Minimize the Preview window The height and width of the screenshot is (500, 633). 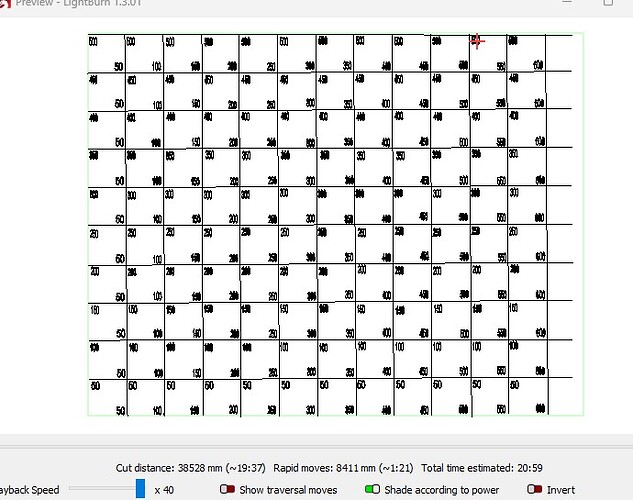567,2
